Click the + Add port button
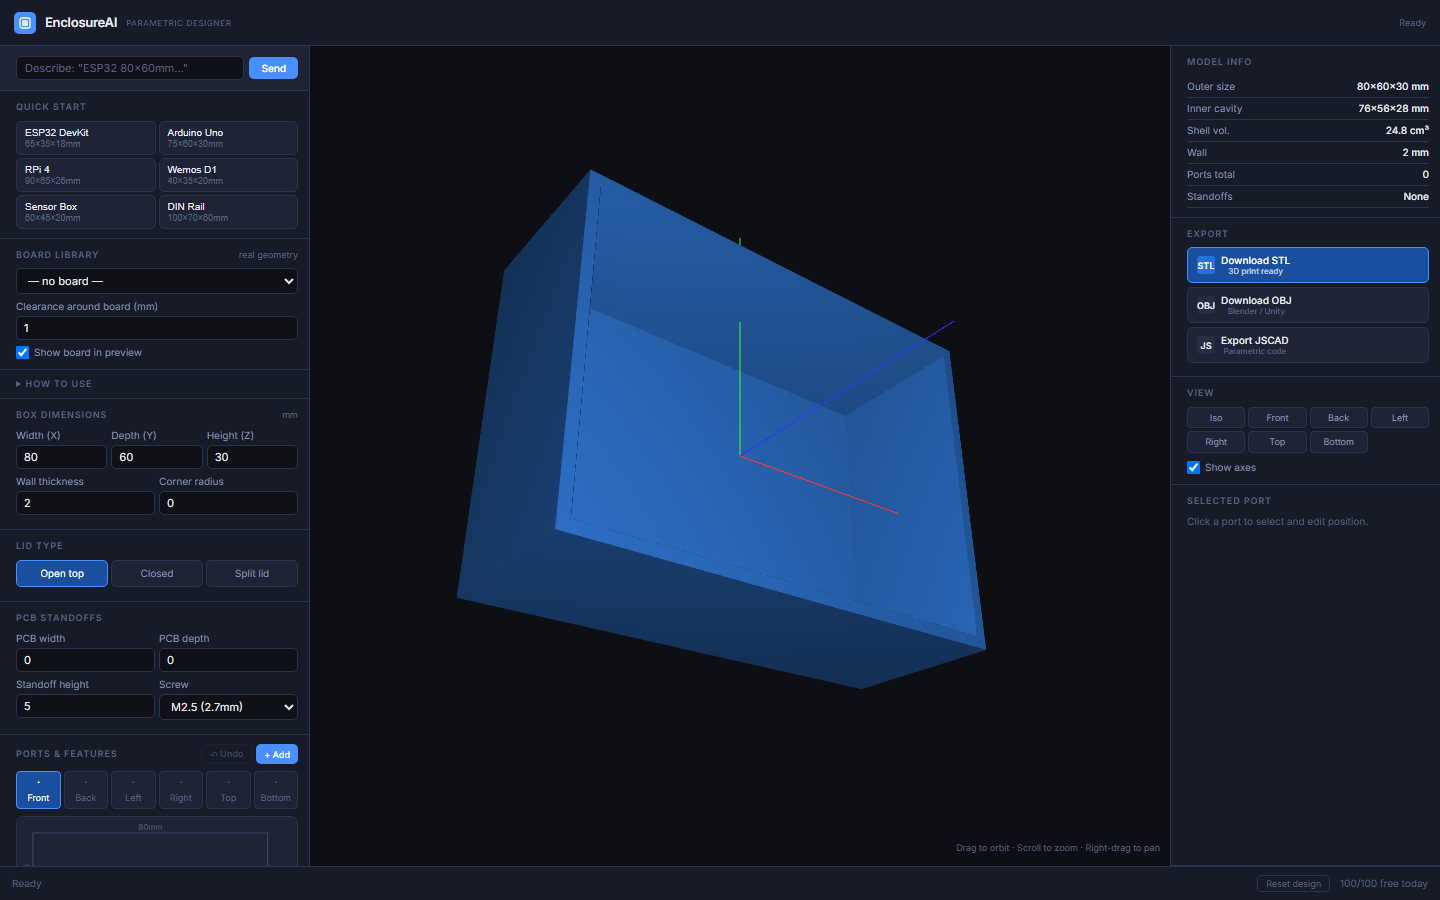Screen dimensions: 1440x900 coord(277,754)
